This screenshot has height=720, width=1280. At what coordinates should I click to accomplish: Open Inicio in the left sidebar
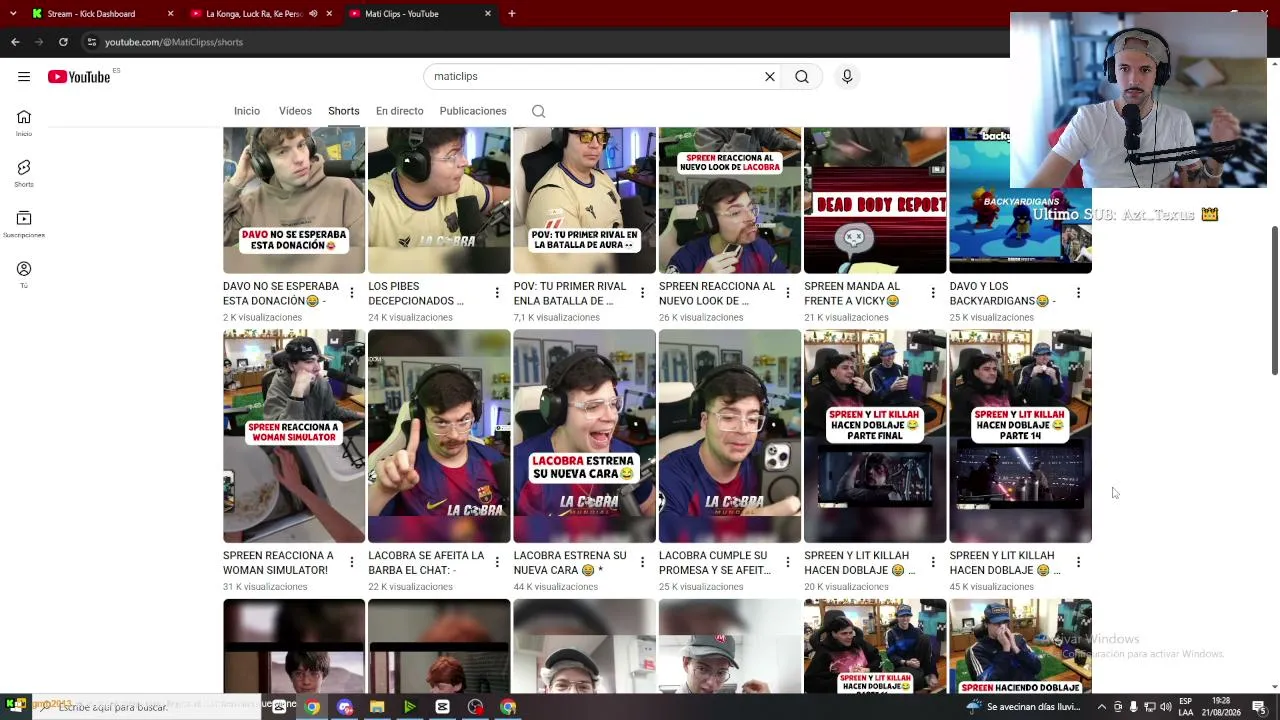tap(24, 122)
